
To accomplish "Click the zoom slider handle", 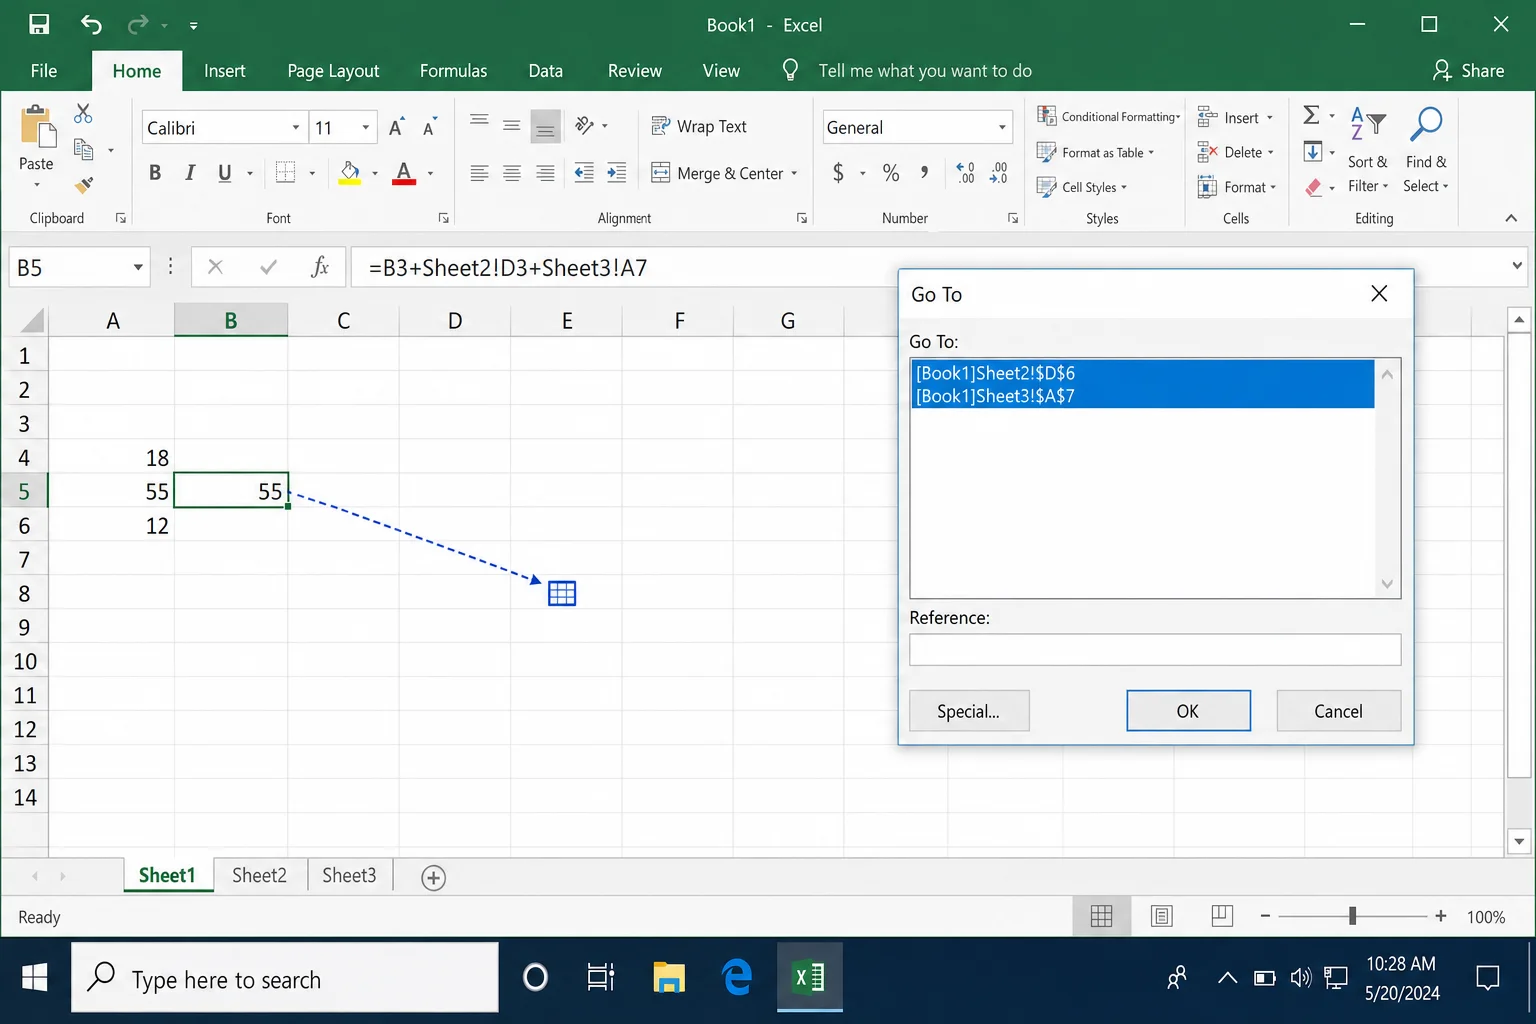I will coord(1352,916).
